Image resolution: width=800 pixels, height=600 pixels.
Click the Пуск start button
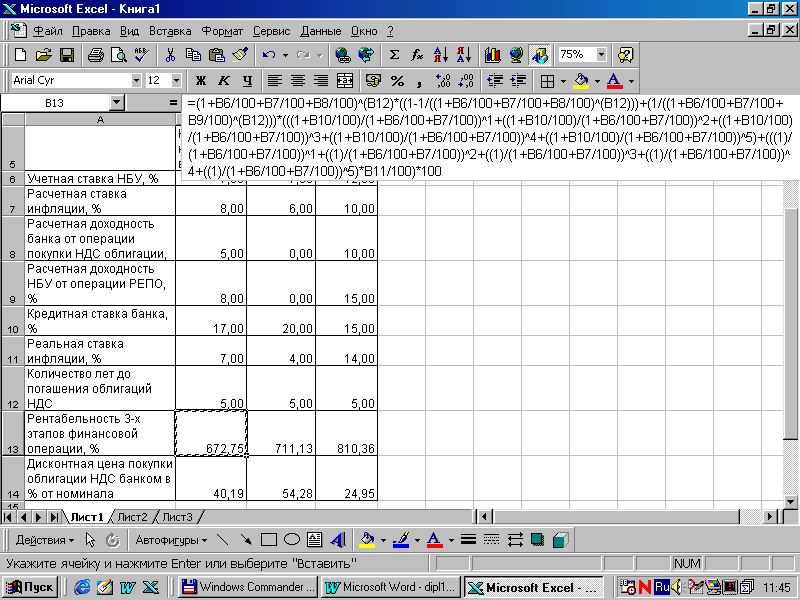pos(31,587)
